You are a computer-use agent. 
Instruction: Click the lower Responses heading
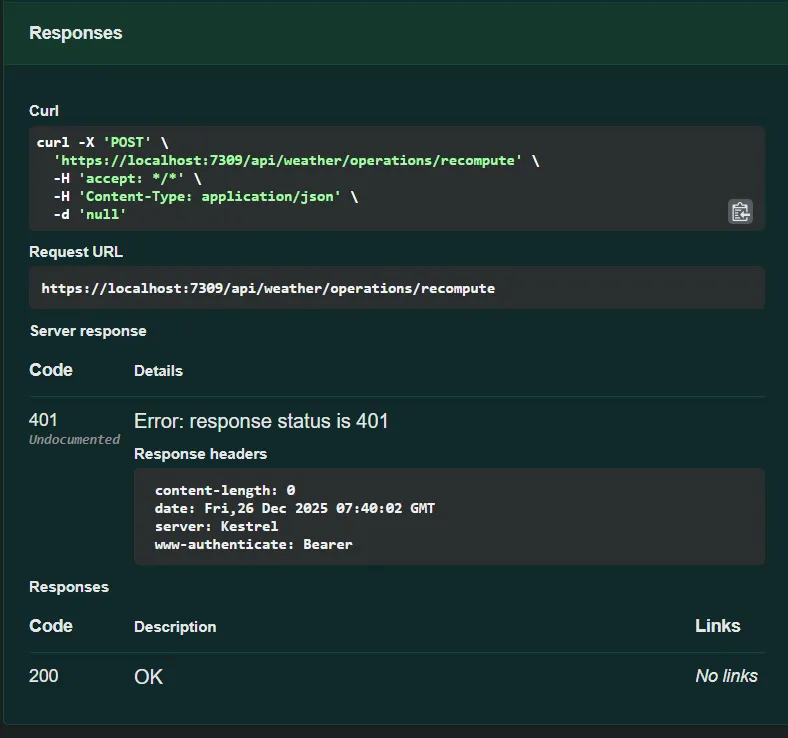[69, 587]
